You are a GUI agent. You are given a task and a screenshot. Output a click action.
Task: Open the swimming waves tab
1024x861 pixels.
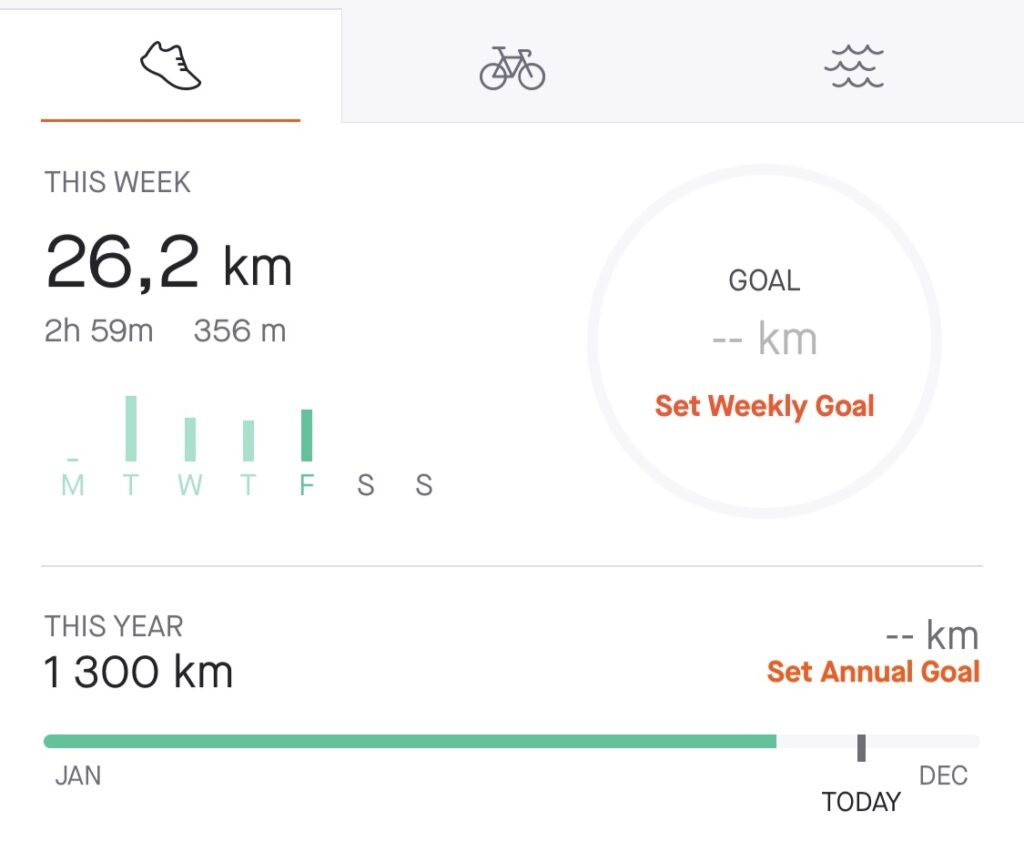[853, 67]
